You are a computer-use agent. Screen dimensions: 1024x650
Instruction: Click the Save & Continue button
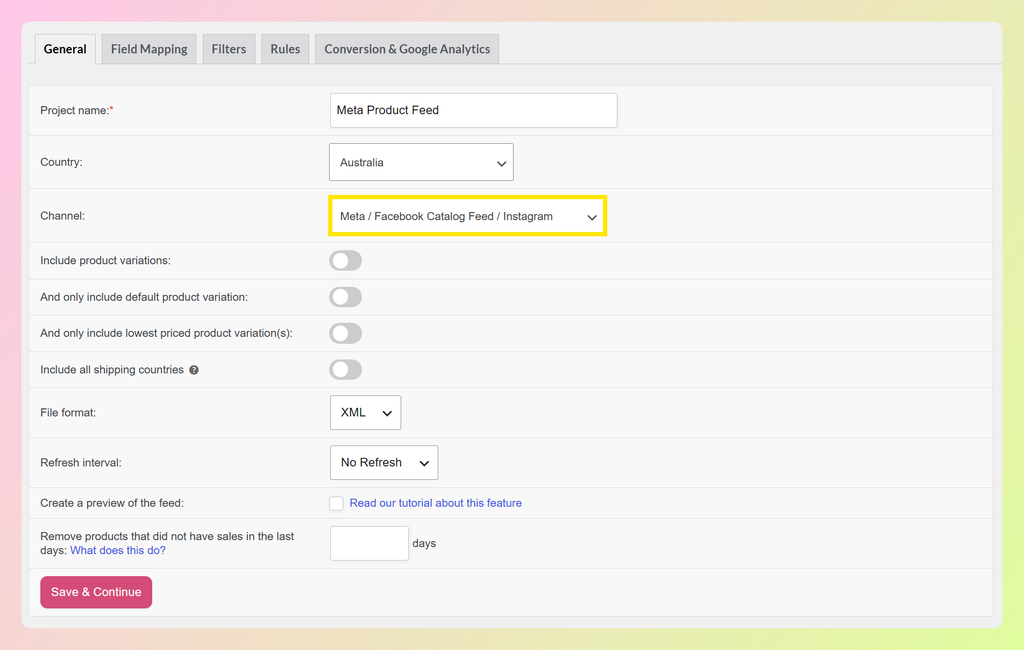(96, 592)
